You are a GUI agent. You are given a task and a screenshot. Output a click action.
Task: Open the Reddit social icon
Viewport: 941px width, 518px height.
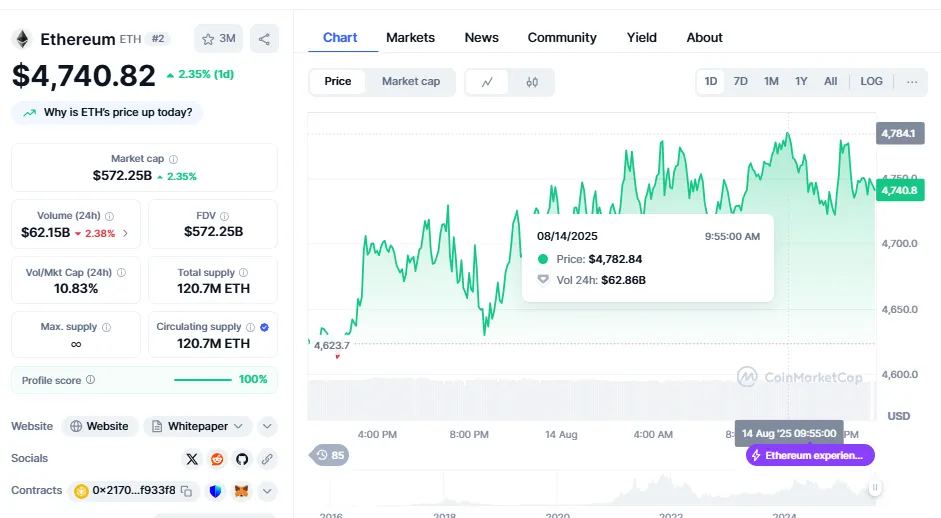(217, 459)
